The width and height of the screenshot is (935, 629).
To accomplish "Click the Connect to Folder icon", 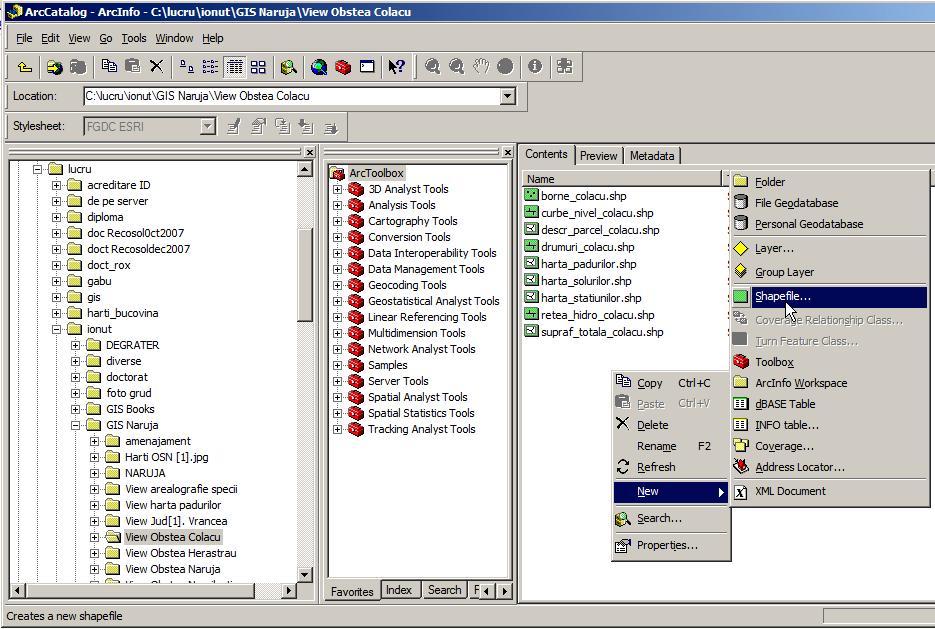I will [x=54, y=67].
